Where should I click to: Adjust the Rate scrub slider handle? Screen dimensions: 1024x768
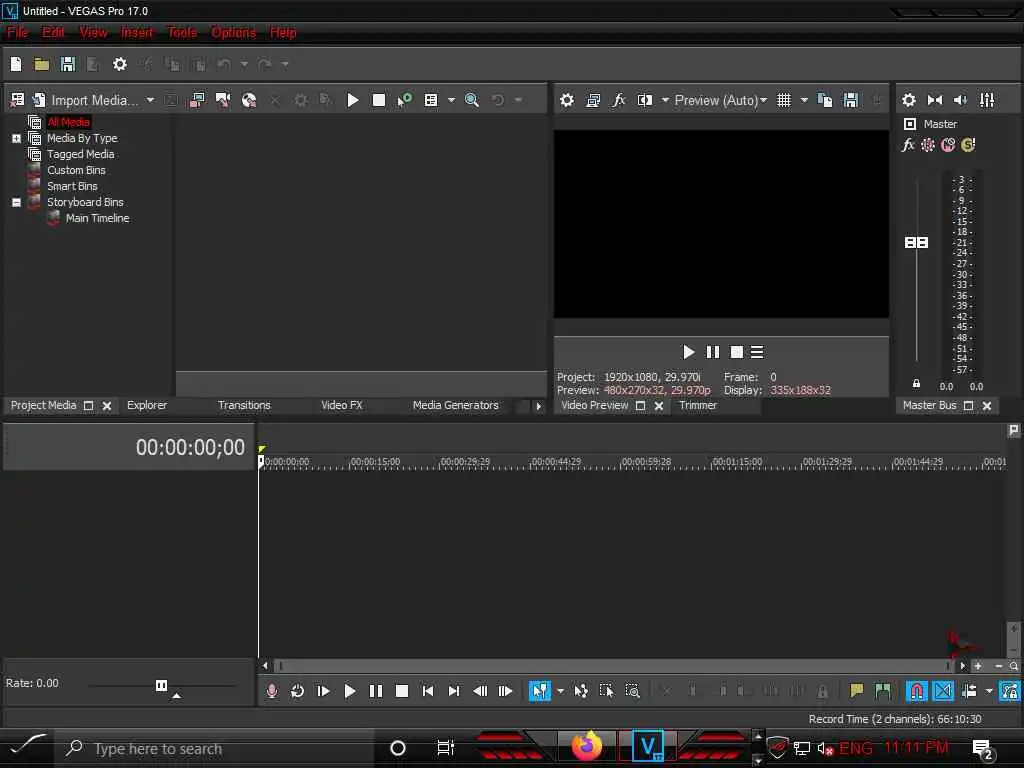(x=161, y=685)
